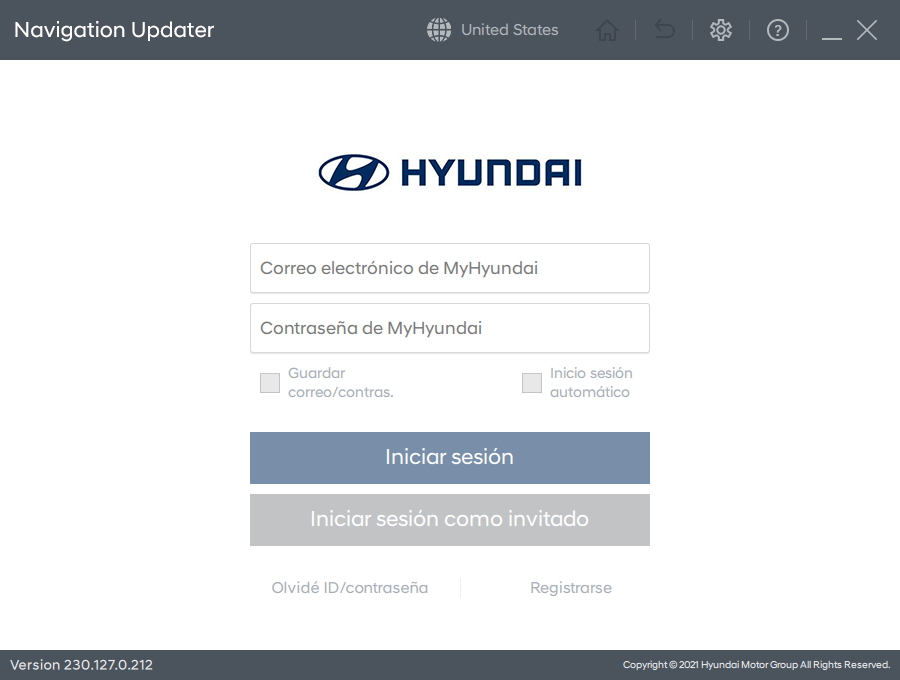
Task: Open the help question mark icon
Action: [778, 30]
